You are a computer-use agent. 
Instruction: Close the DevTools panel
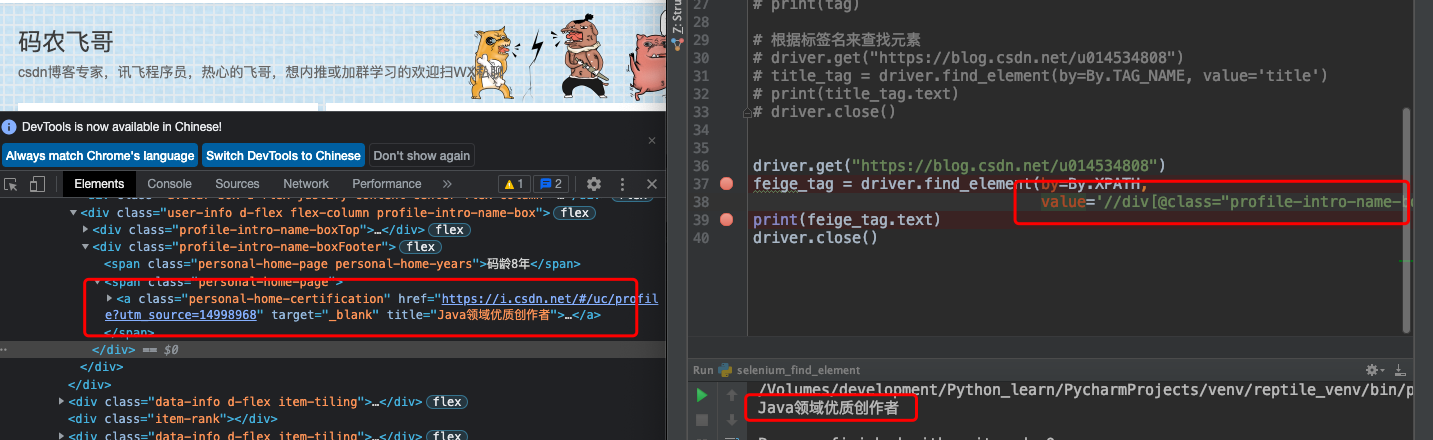(x=652, y=184)
